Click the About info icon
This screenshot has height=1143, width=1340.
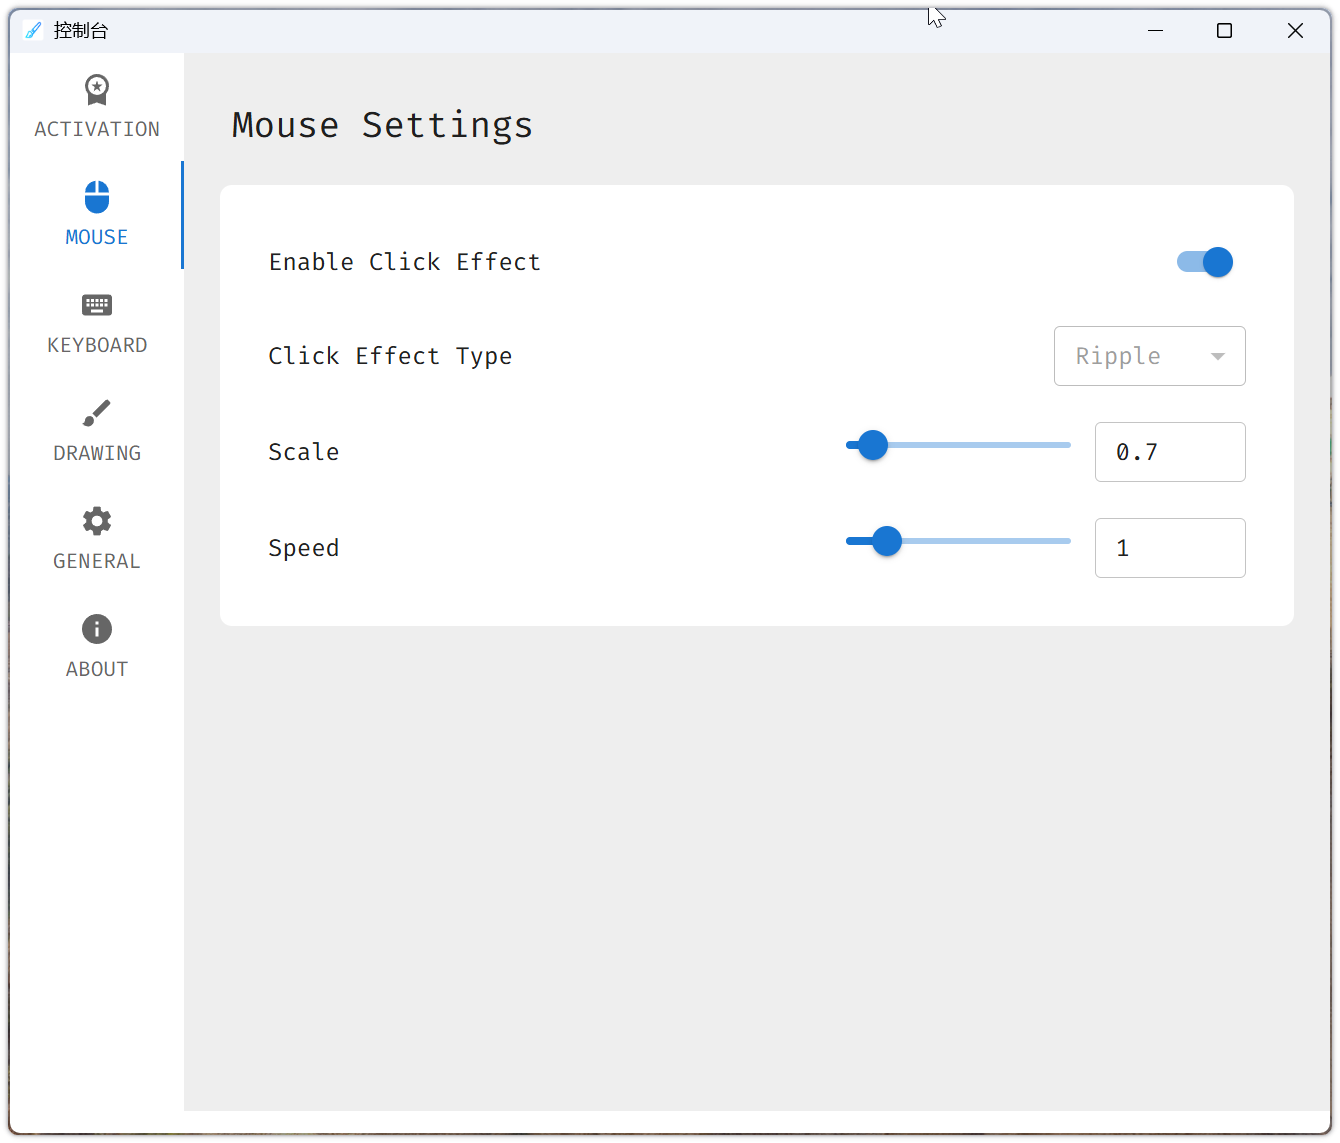[96, 629]
